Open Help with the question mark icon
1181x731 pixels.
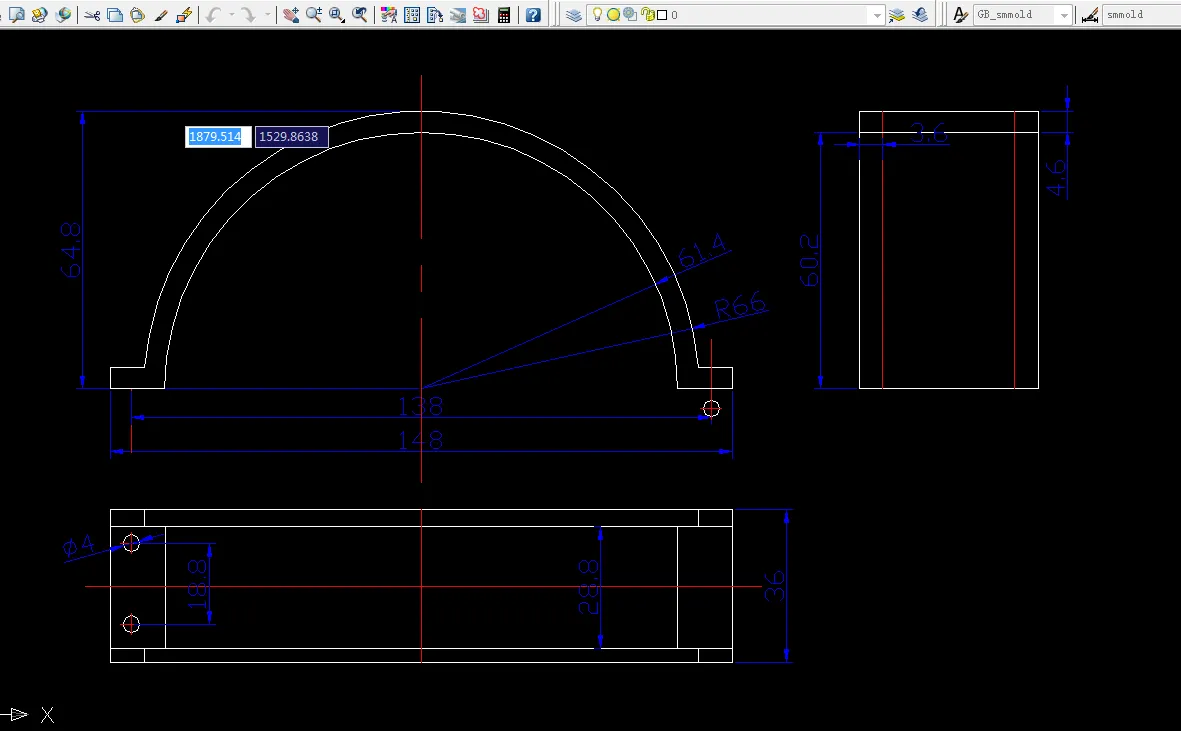point(533,14)
